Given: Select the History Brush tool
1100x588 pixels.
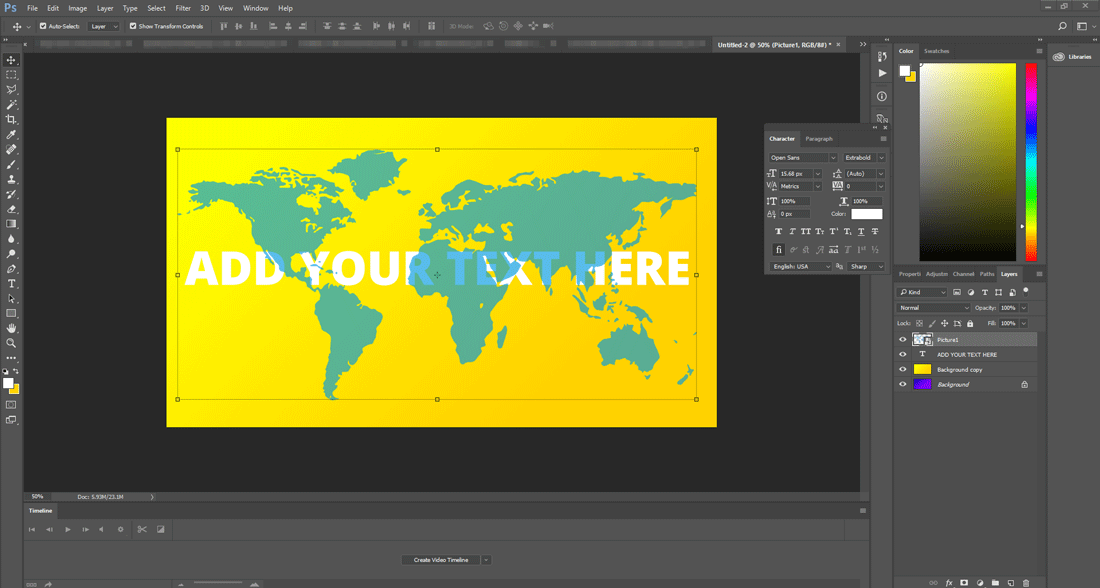Looking at the screenshot, I should coord(11,194).
